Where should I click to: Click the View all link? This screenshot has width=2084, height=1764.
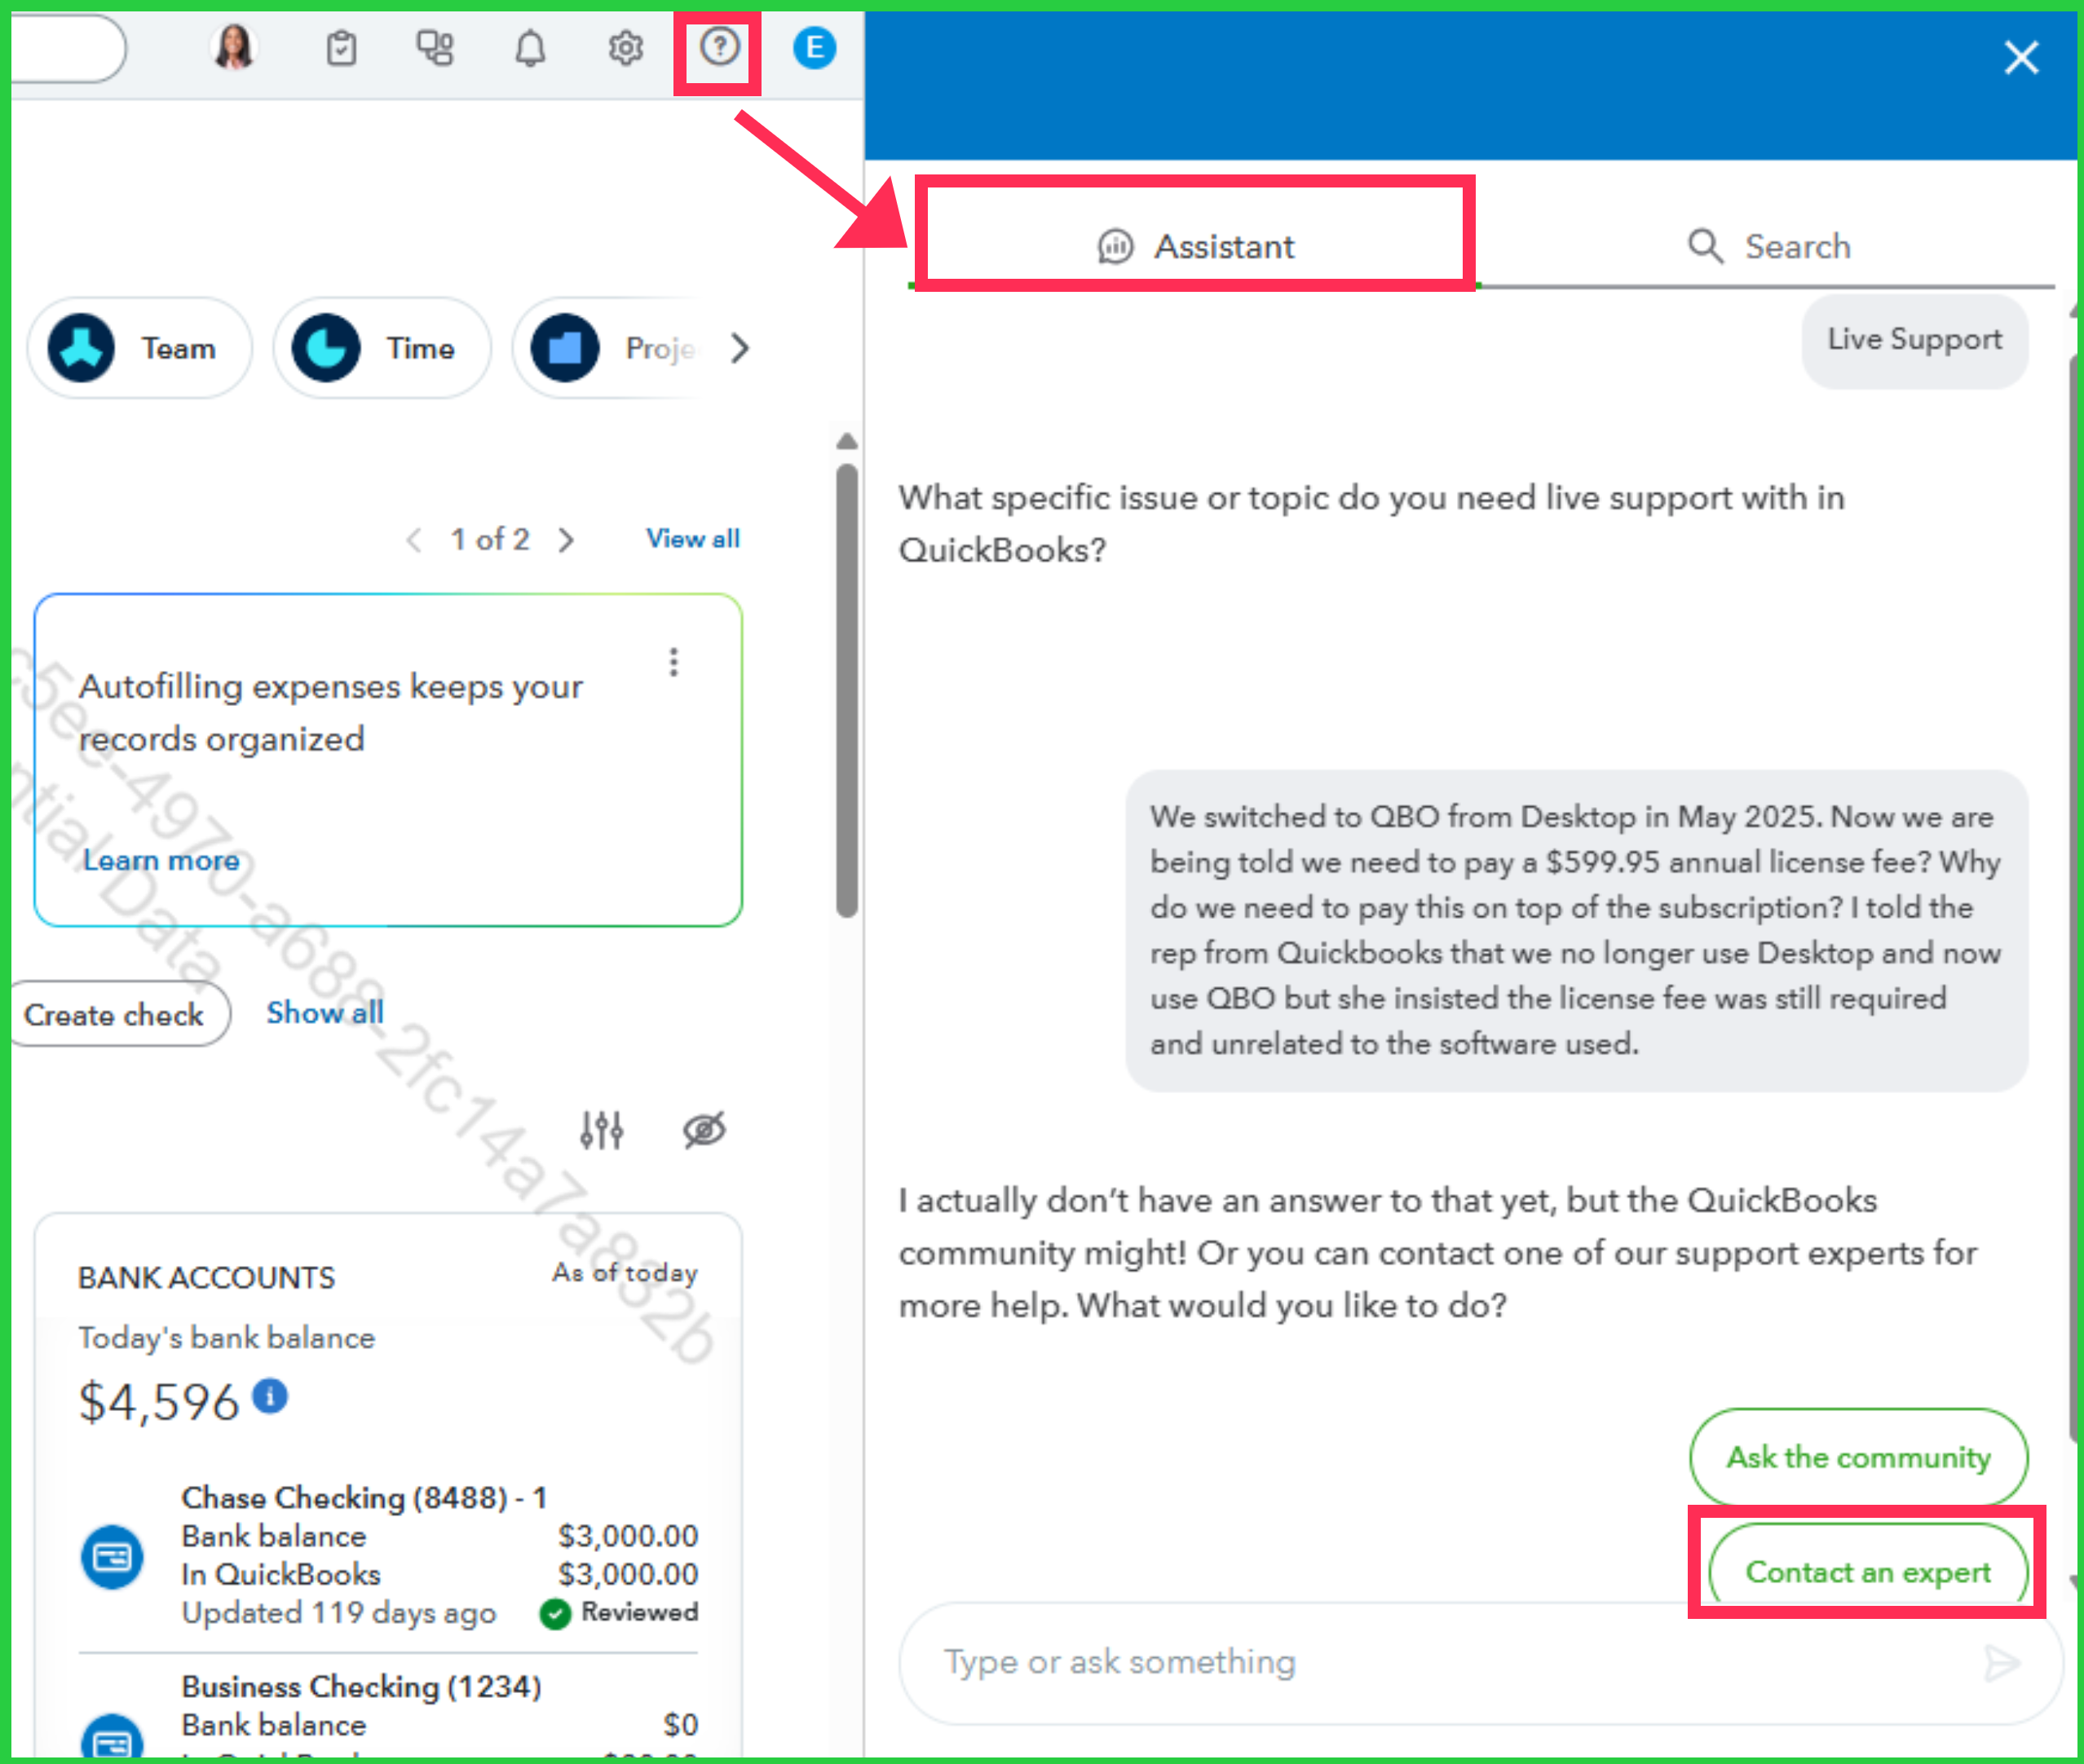tap(692, 539)
